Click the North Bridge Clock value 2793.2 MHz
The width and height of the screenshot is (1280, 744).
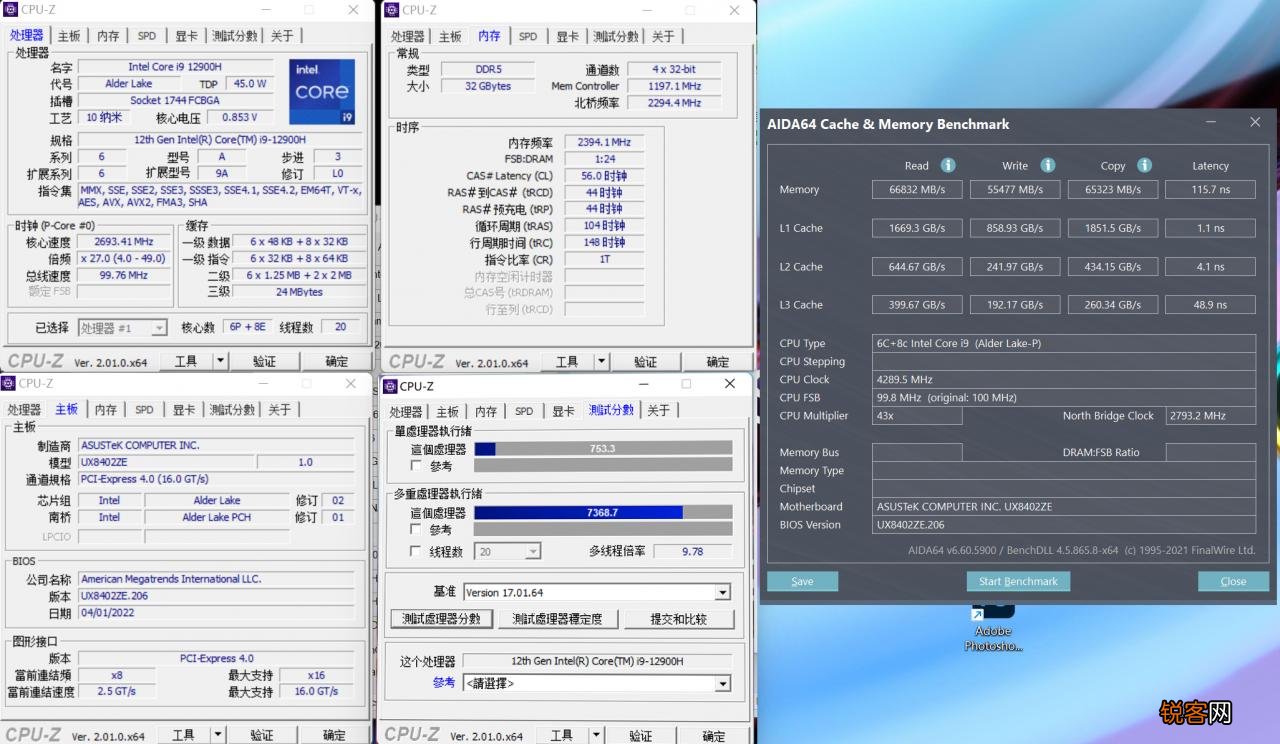1211,416
